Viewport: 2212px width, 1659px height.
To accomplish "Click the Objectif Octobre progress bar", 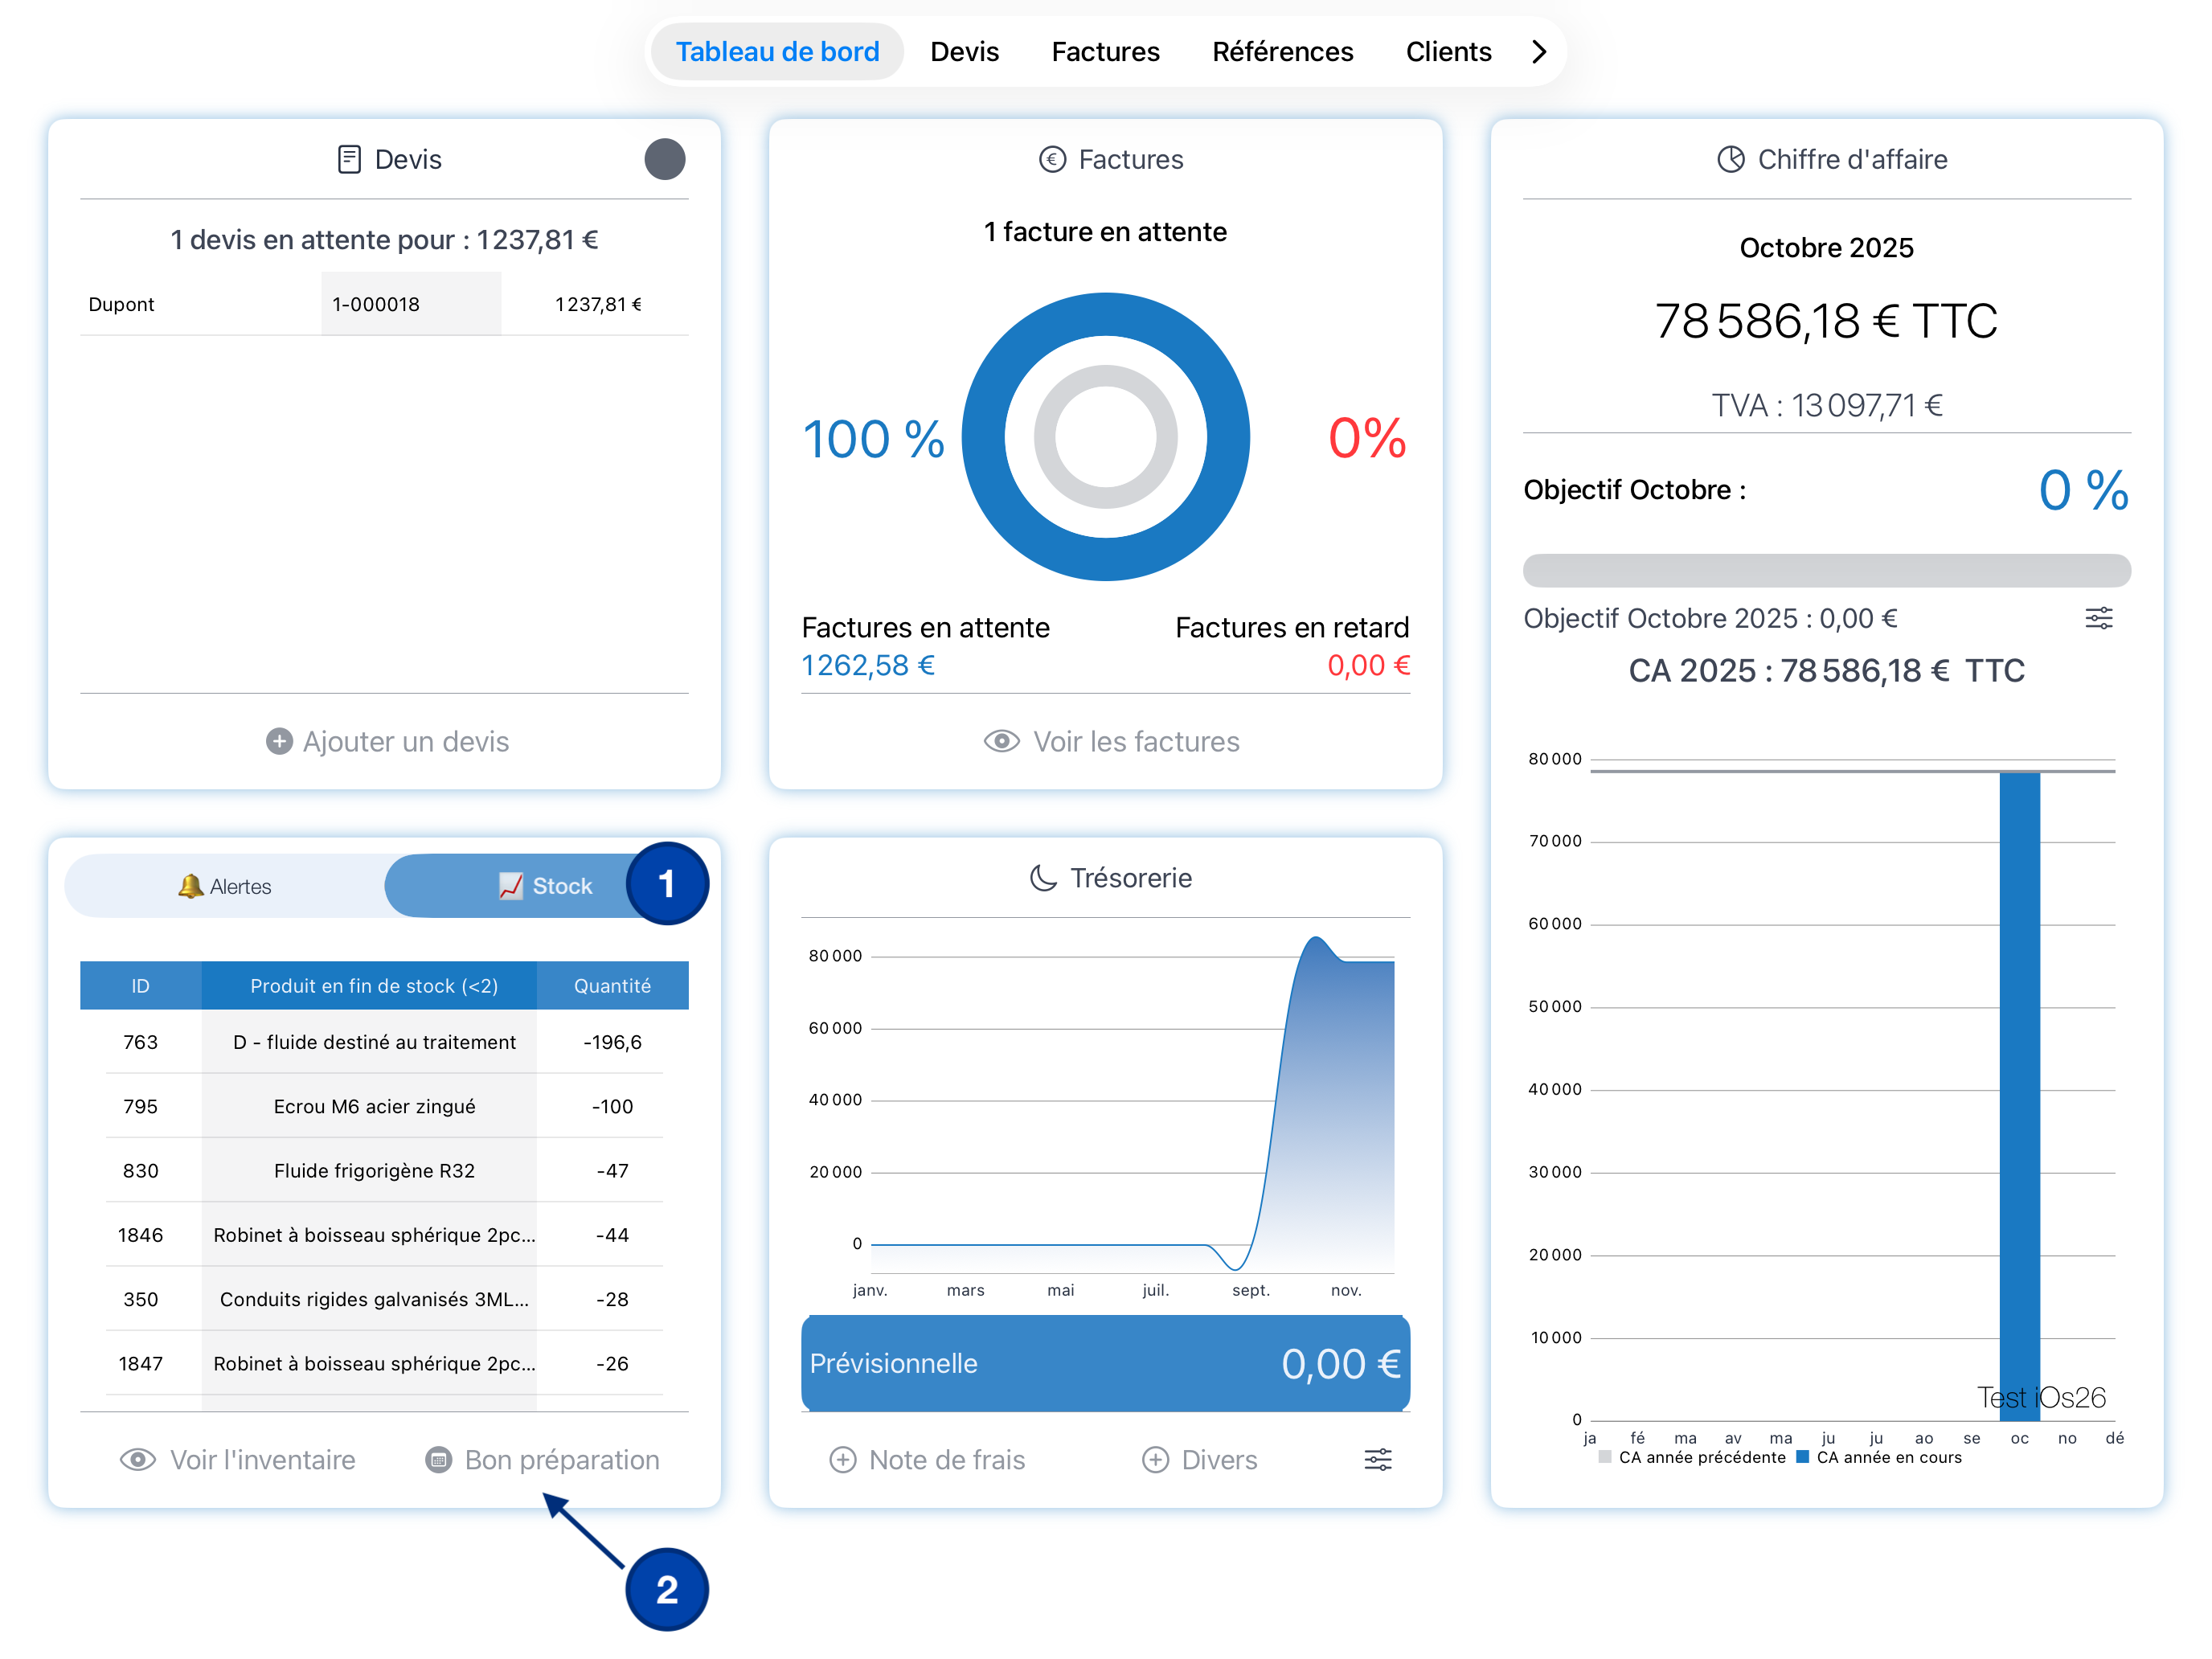I will 1826,570.
